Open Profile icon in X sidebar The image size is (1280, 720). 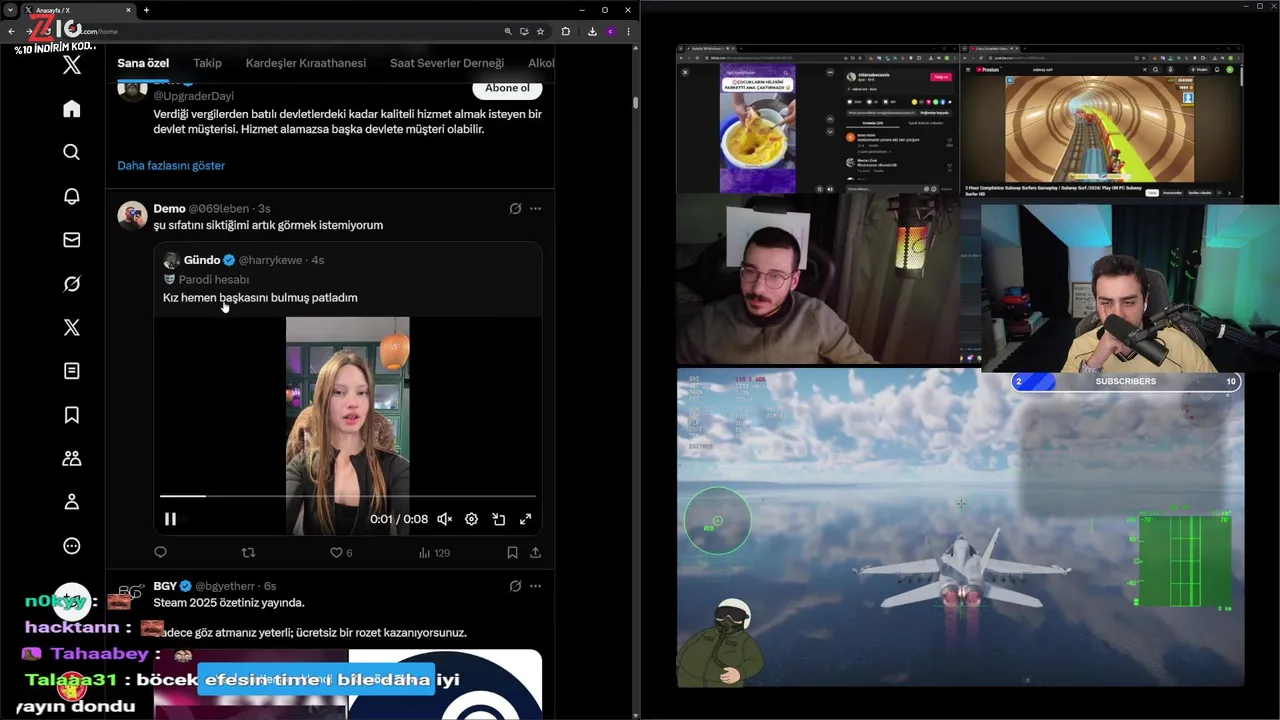(72, 502)
